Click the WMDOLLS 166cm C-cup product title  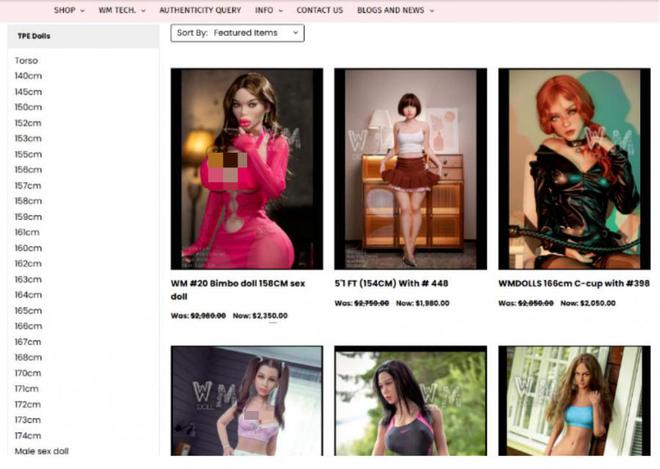click(x=573, y=283)
